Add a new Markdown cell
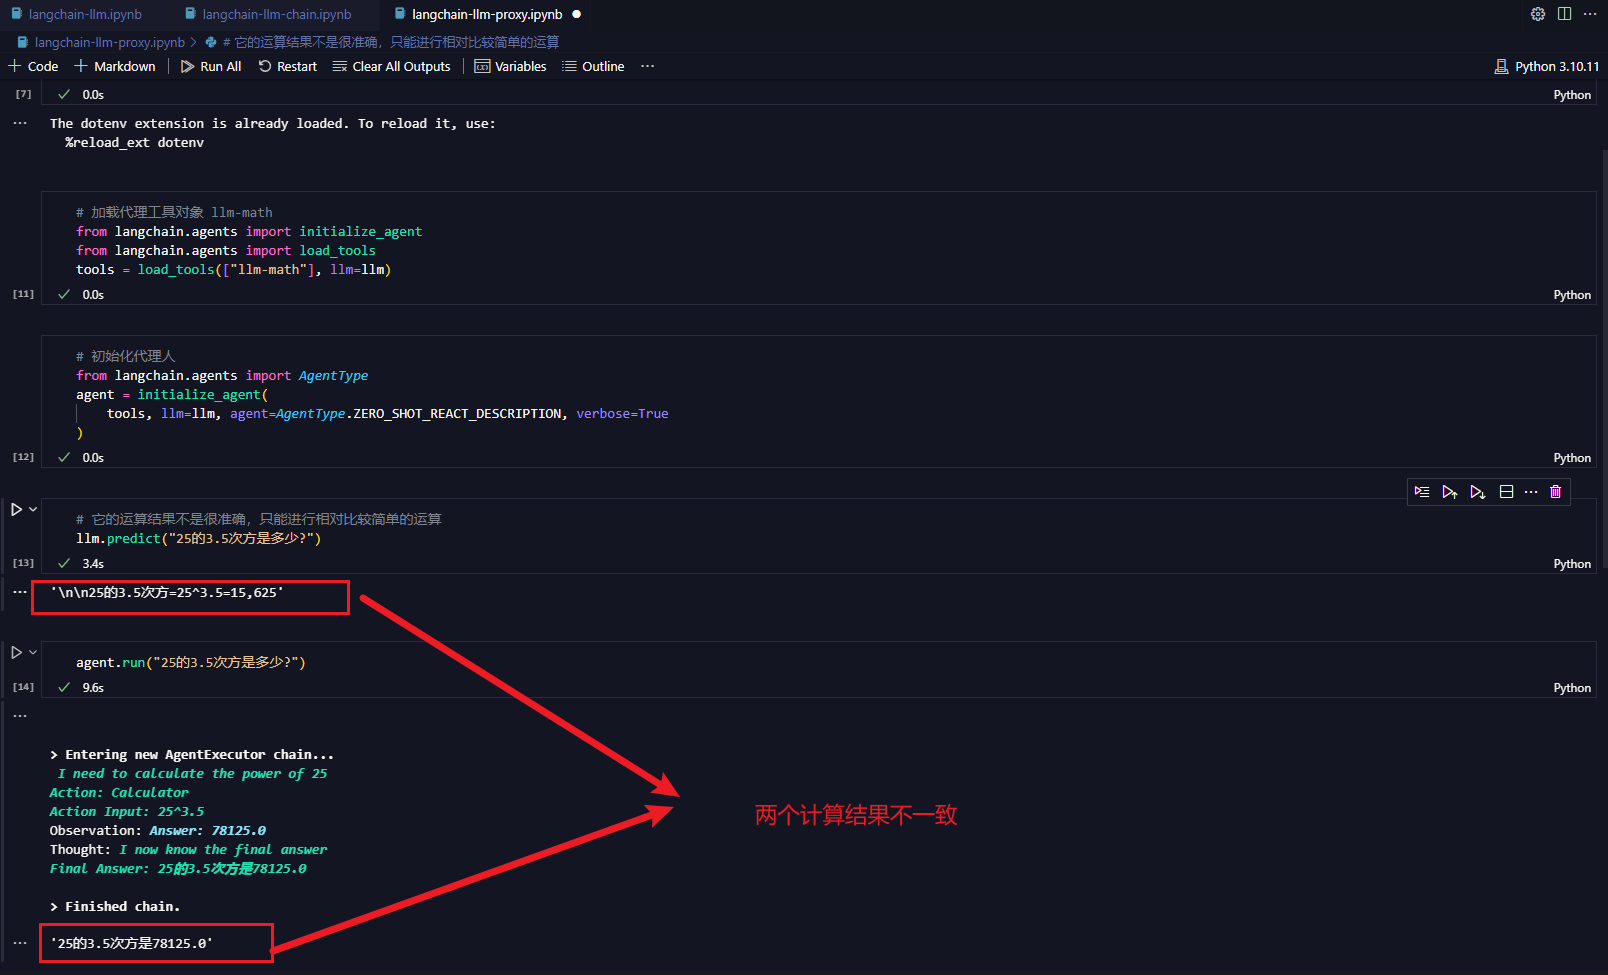This screenshot has height=975, width=1608. click(115, 66)
